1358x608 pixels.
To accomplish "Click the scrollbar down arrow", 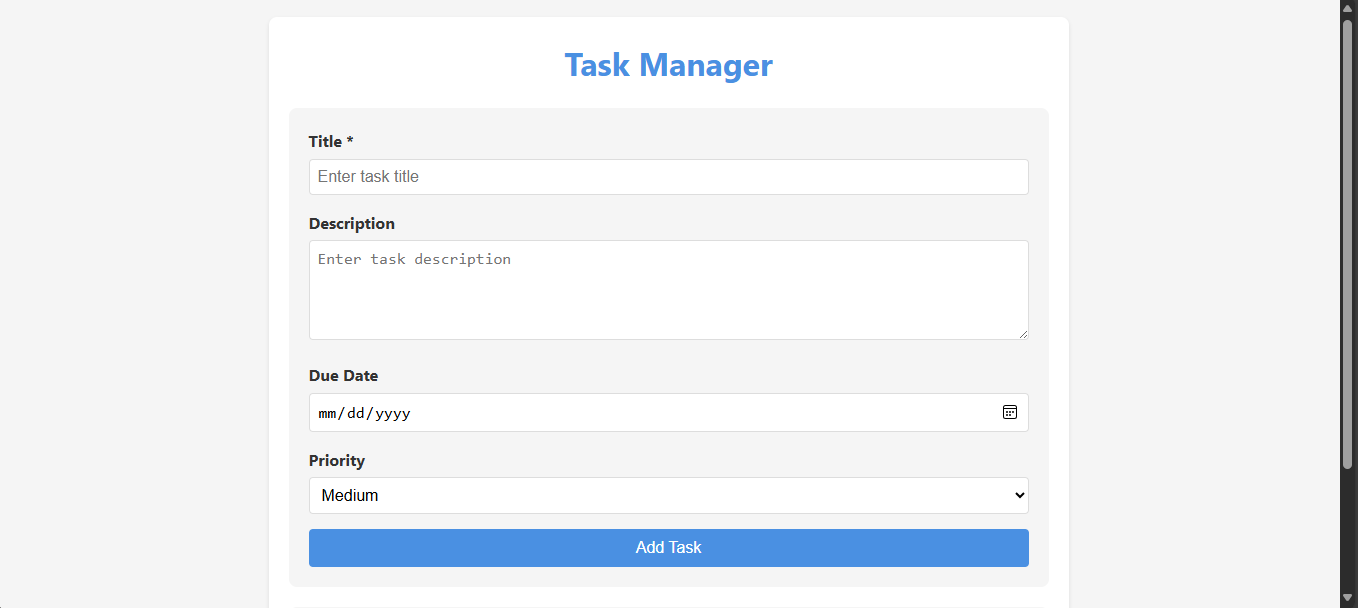I will click(x=1347, y=598).
